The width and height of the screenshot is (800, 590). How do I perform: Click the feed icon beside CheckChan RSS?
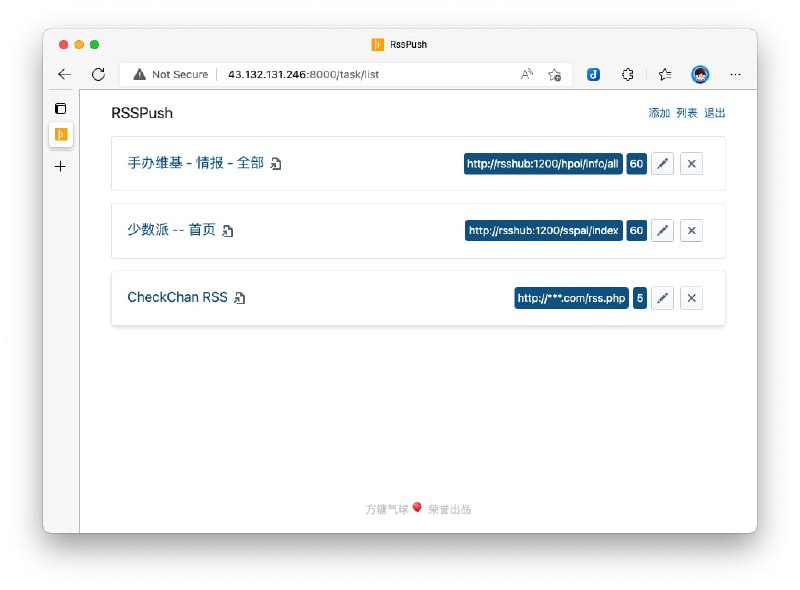pyautogui.click(x=239, y=297)
